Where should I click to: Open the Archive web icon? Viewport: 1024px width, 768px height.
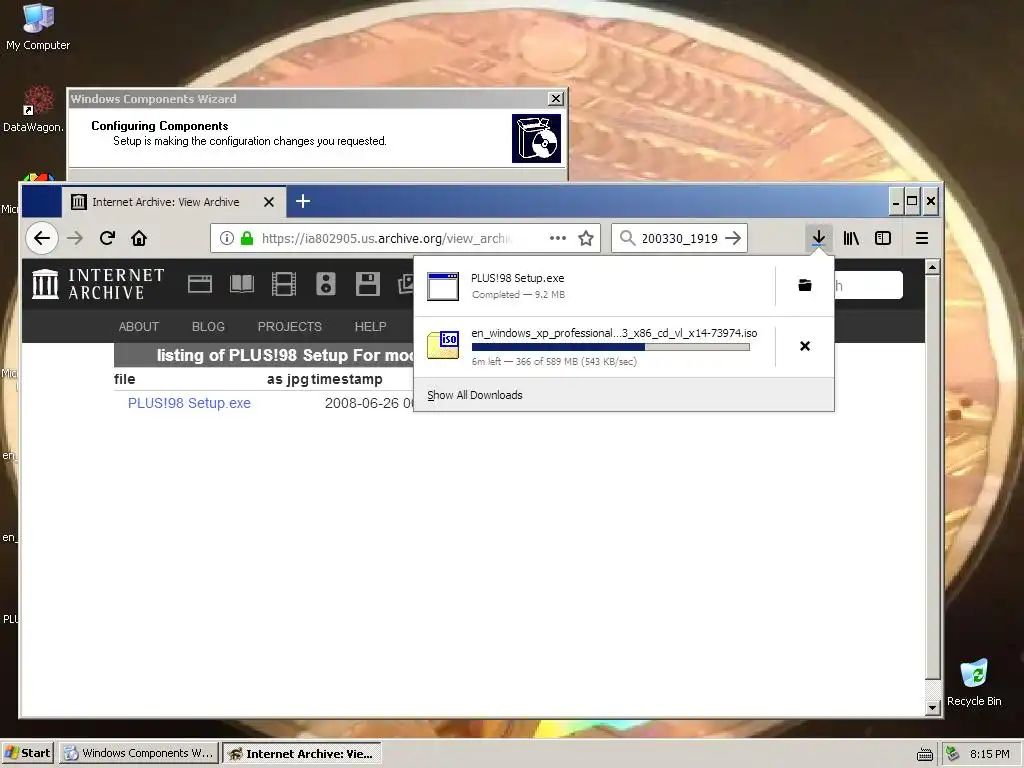tap(200, 284)
